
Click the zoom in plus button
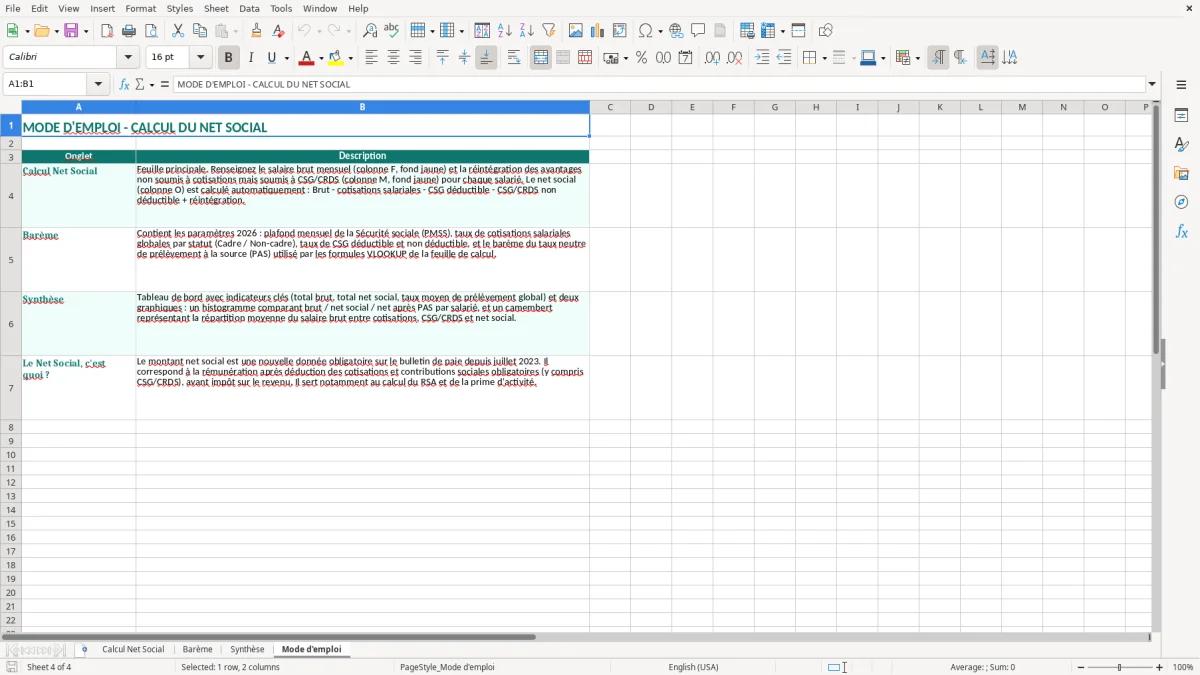pos(1160,667)
